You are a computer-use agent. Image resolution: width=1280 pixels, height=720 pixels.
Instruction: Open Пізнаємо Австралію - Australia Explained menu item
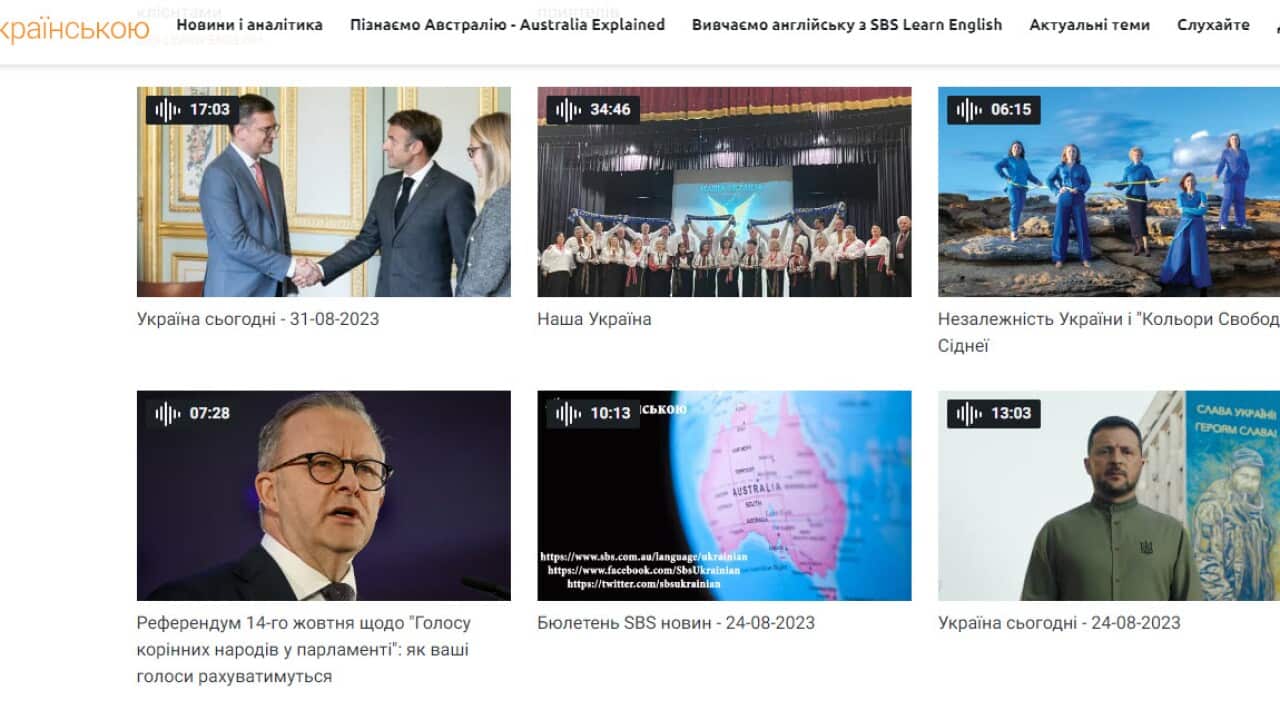point(507,25)
